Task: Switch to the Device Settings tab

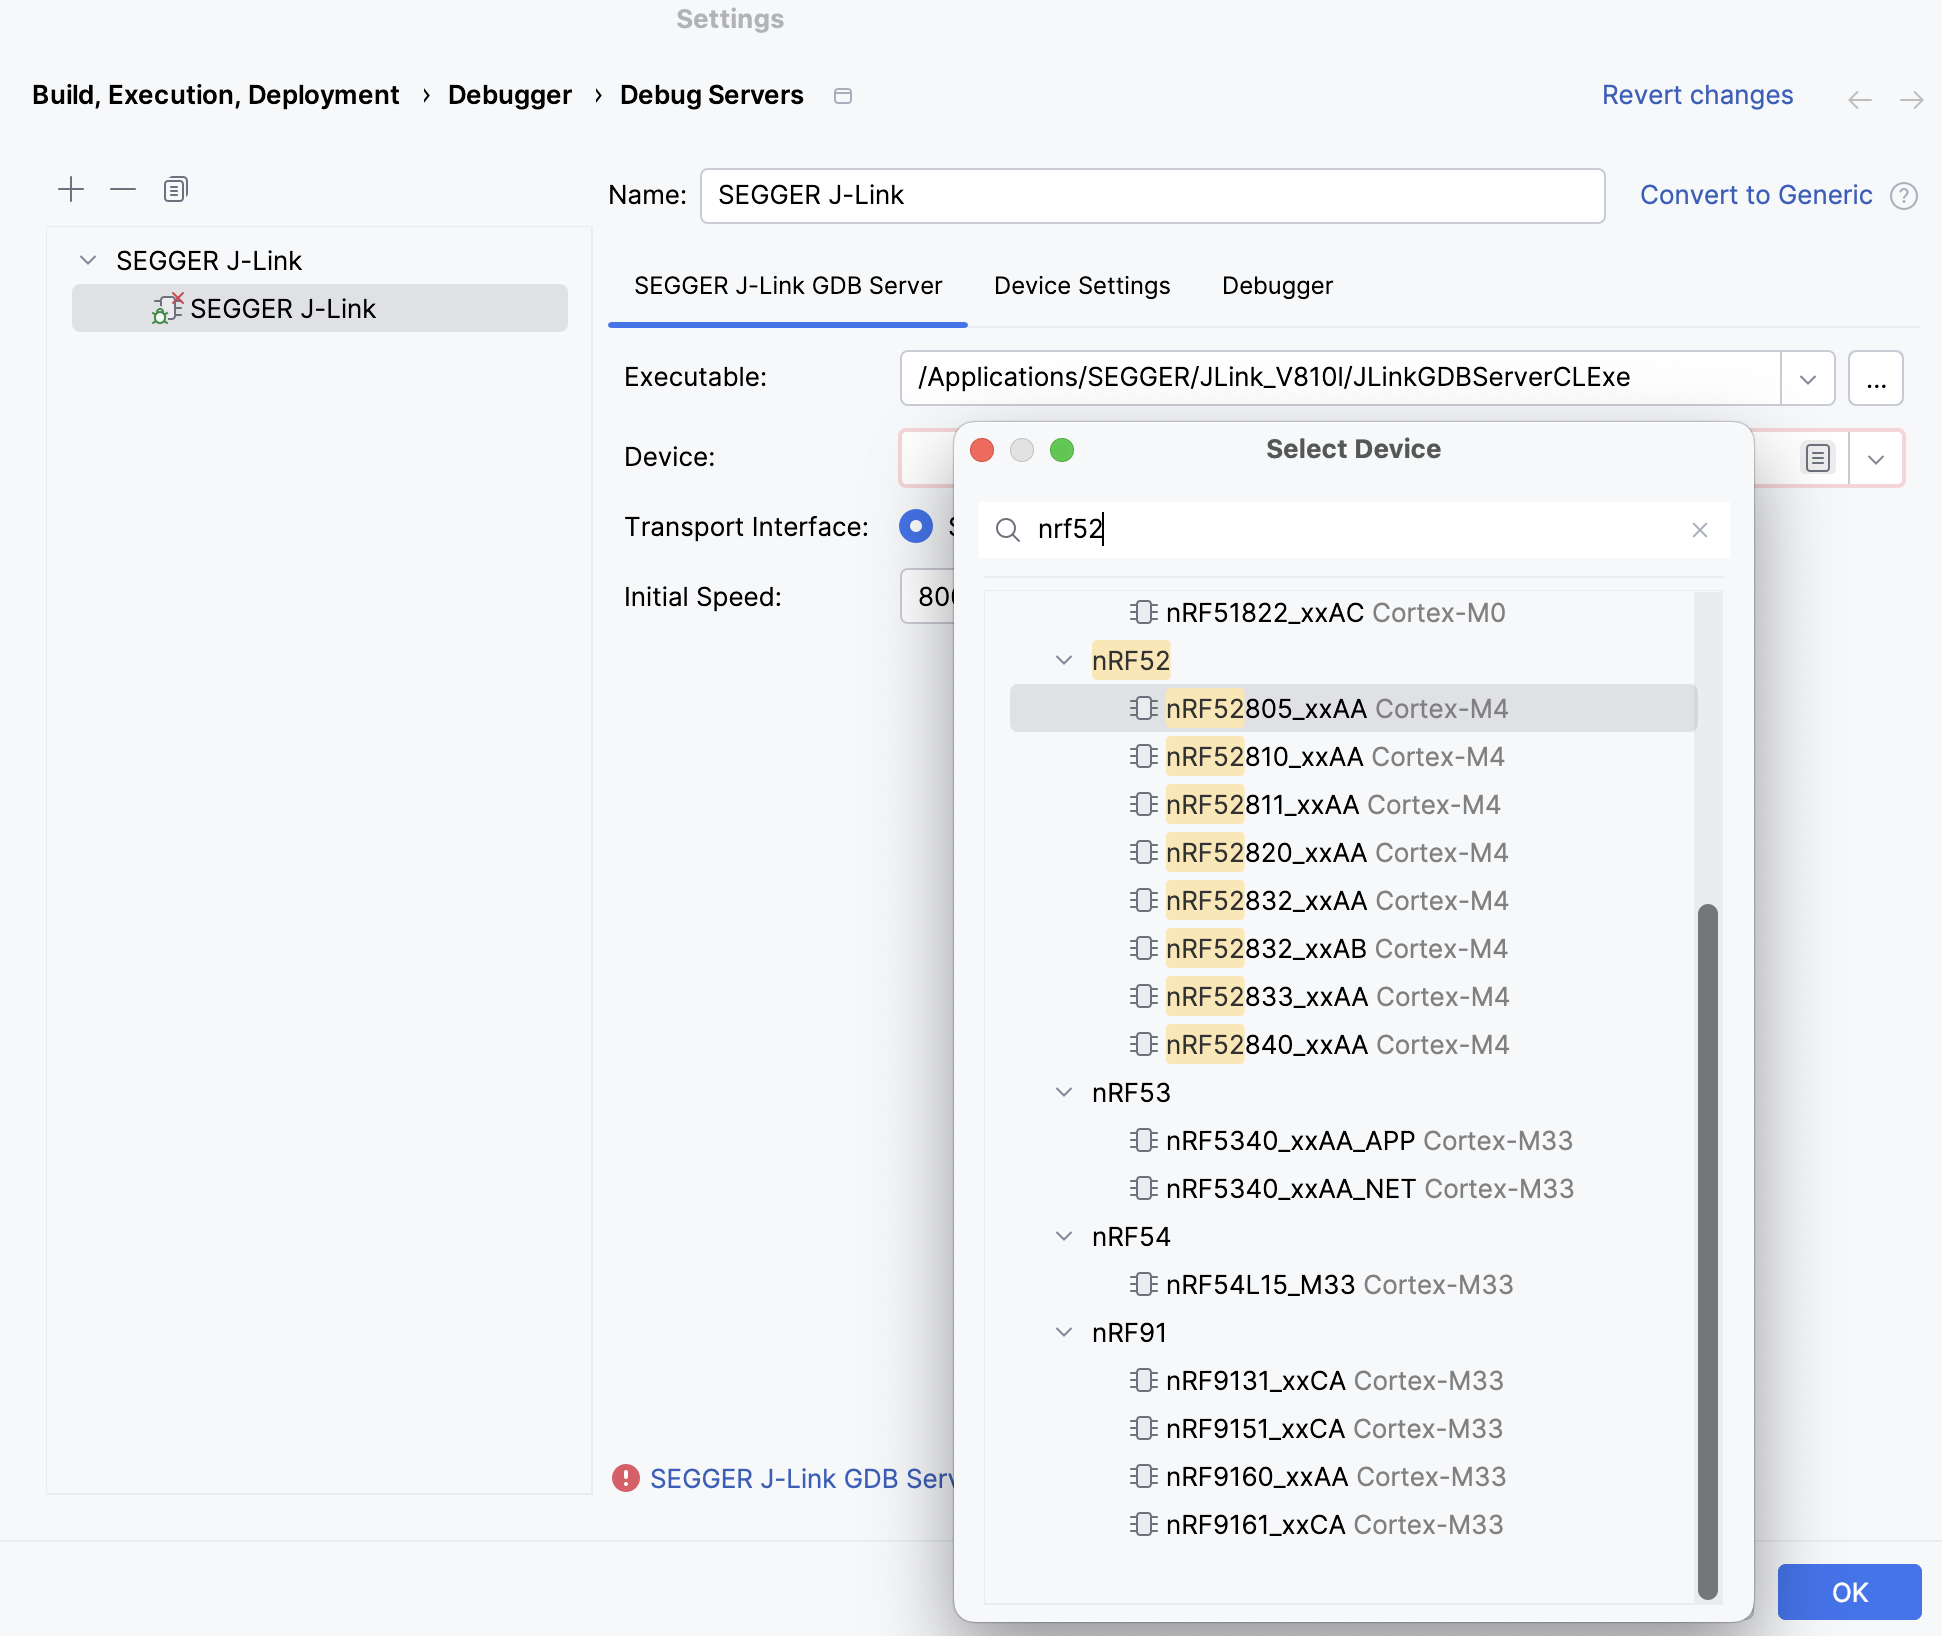Action: (x=1081, y=286)
